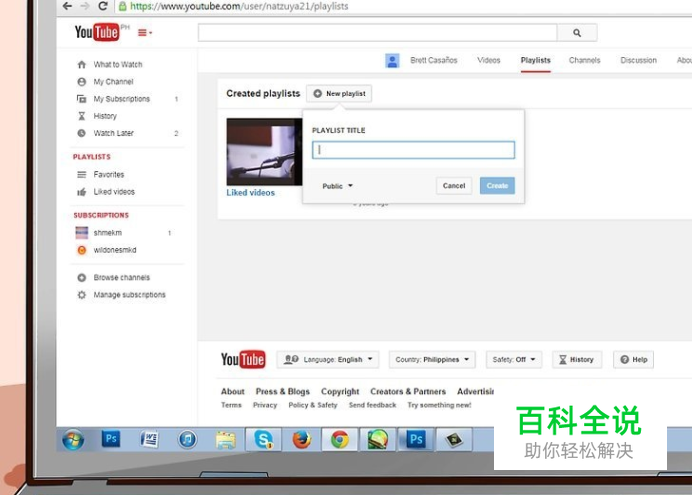Switch to Chrome in the taskbar
The height and width of the screenshot is (495, 692).
point(340,439)
